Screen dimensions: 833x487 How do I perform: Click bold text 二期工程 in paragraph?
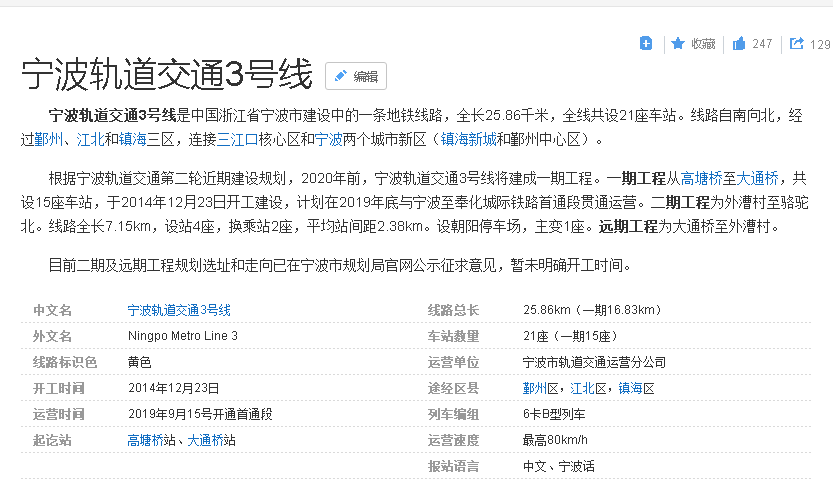tap(681, 202)
